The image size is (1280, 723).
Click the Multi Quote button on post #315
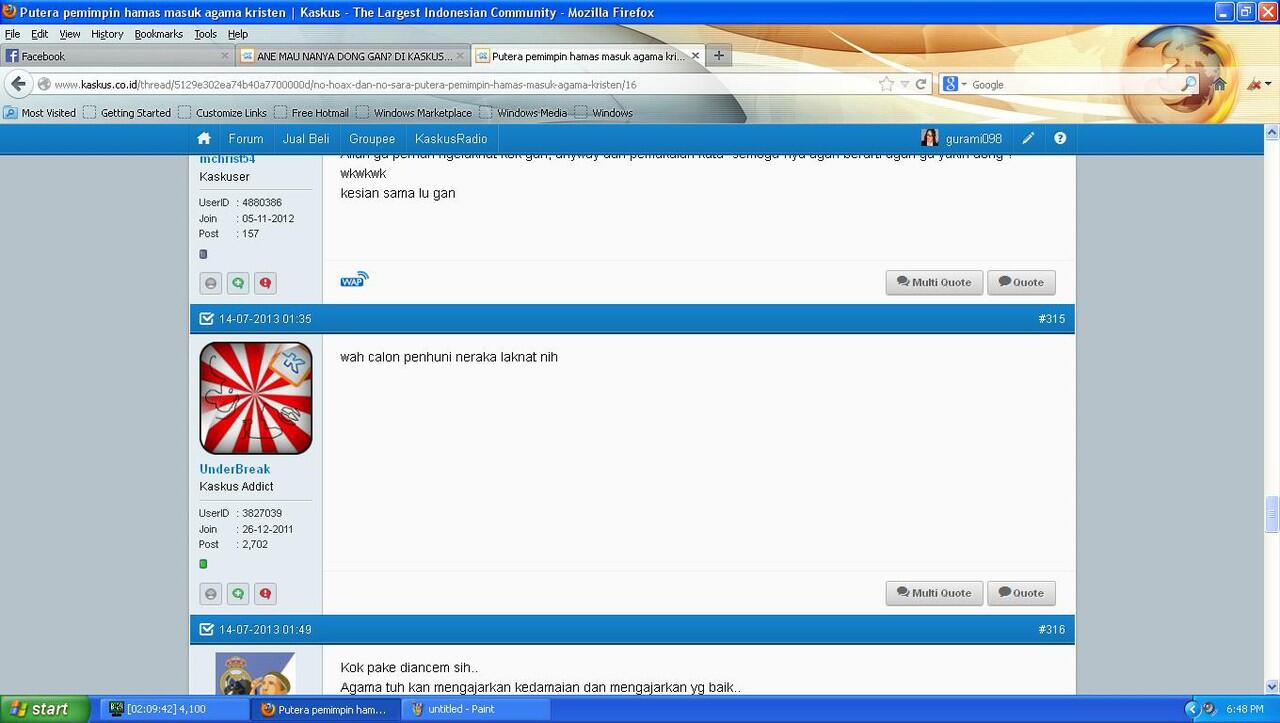tap(934, 593)
